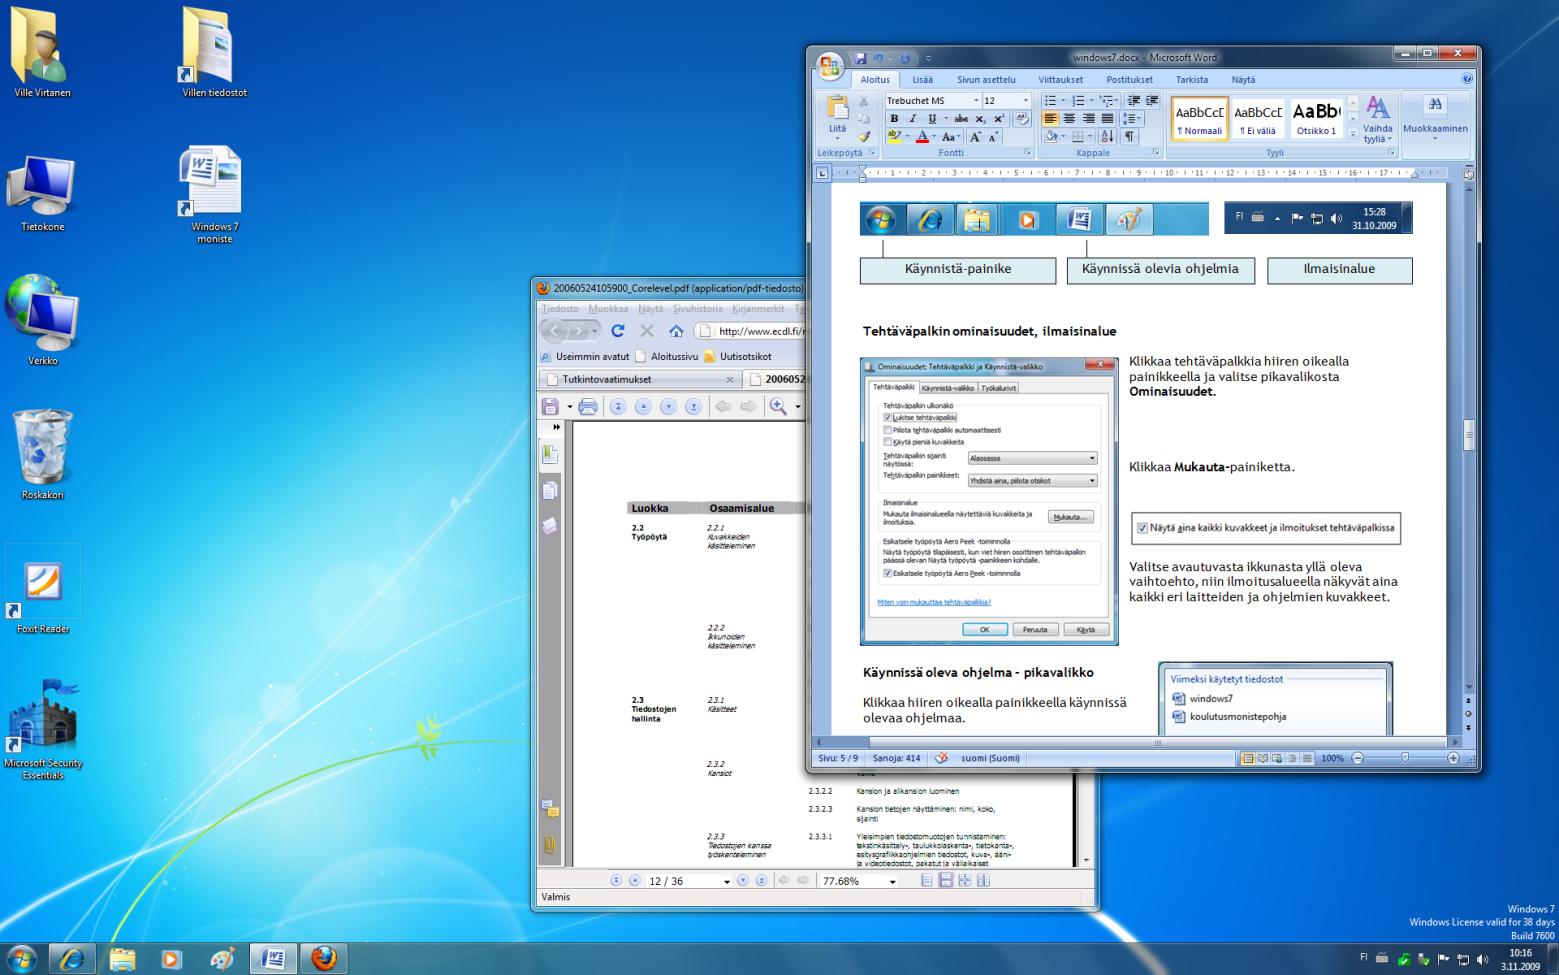Click the Word zoom out minus button

[1357, 759]
